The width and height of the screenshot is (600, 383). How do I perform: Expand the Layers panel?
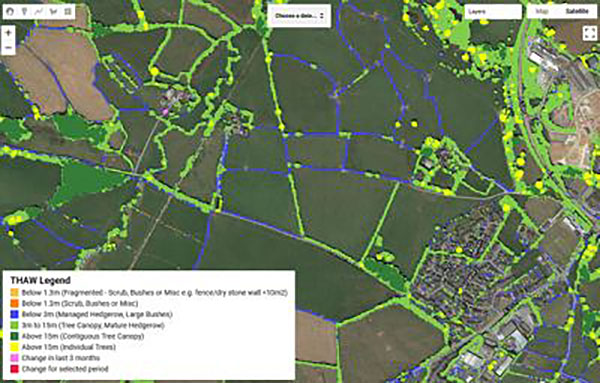[493, 12]
